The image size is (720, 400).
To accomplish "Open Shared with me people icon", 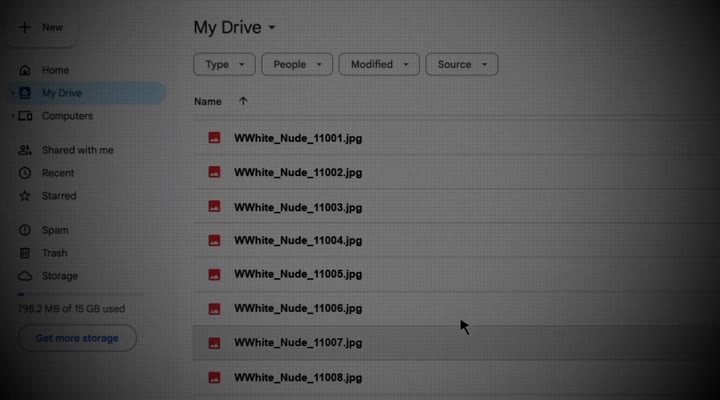I will (x=25, y=150).
